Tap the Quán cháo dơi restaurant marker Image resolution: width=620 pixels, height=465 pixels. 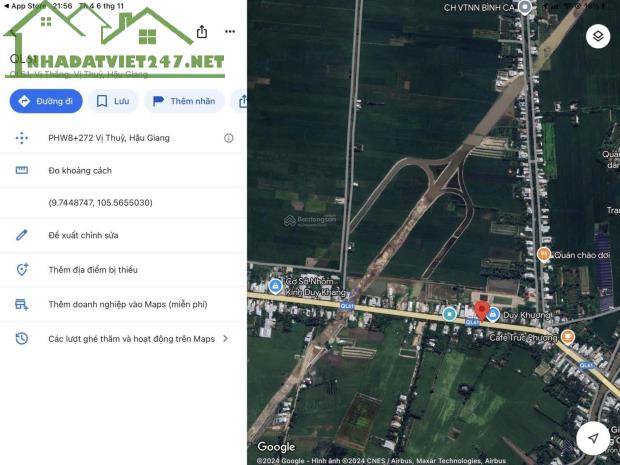(x=544, y=254)
